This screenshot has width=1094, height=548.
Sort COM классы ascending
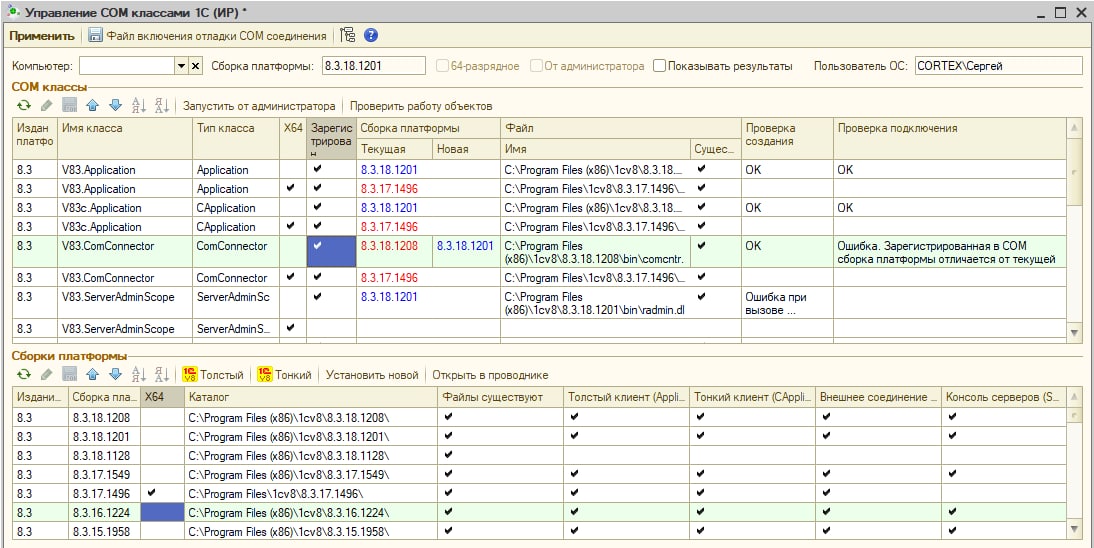click(x=139, y=106)
